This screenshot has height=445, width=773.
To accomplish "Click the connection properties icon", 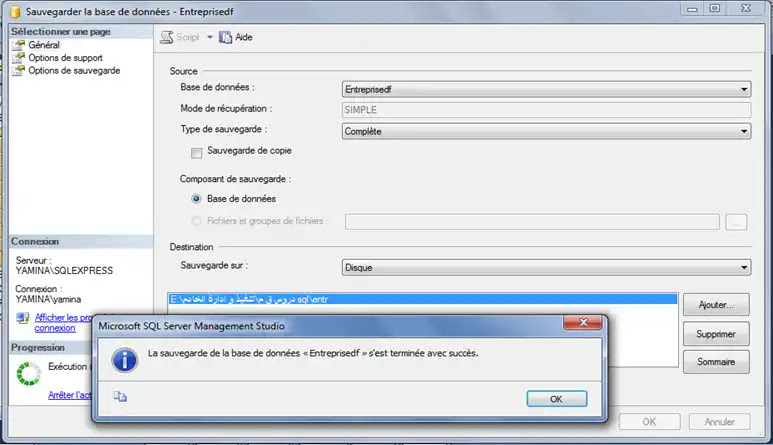I will point(22,318).
